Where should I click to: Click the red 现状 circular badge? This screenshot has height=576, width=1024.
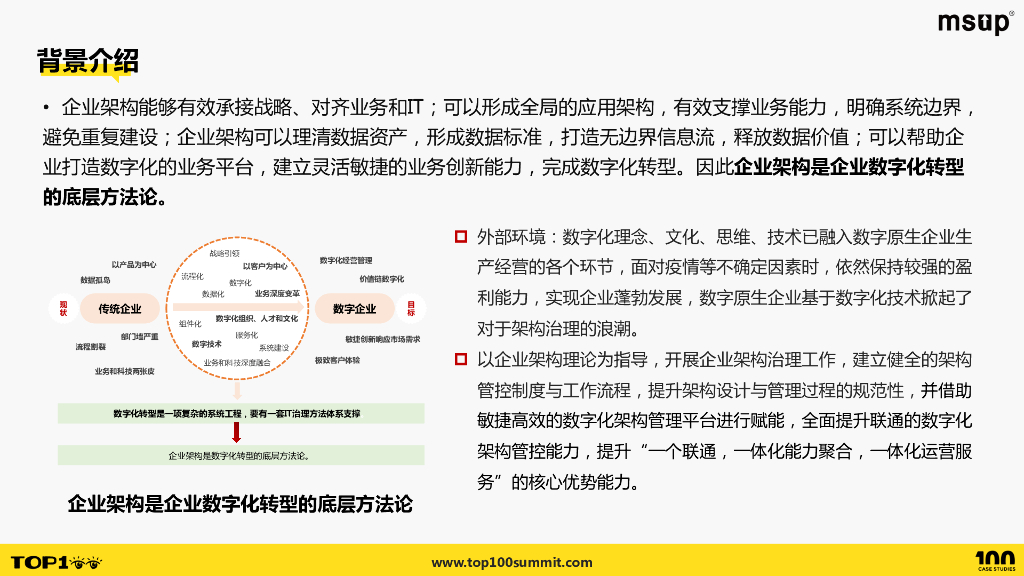64,308
